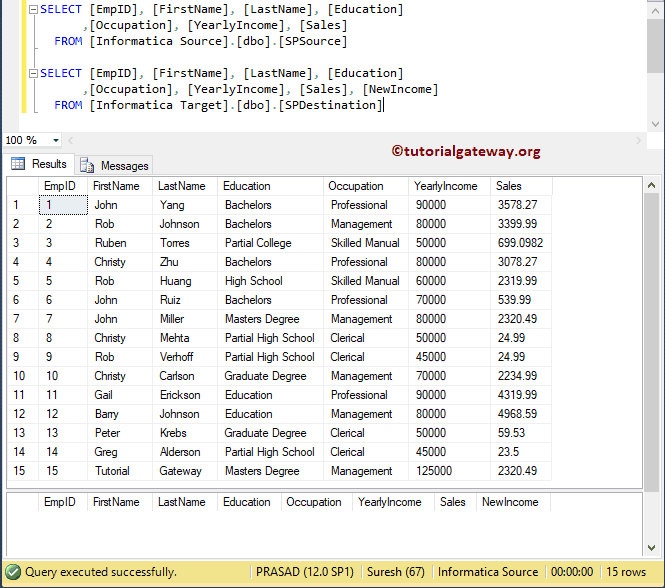The image size is (665, 588).
Task: Click the cell containing Ruben
Action: point(111,243)
